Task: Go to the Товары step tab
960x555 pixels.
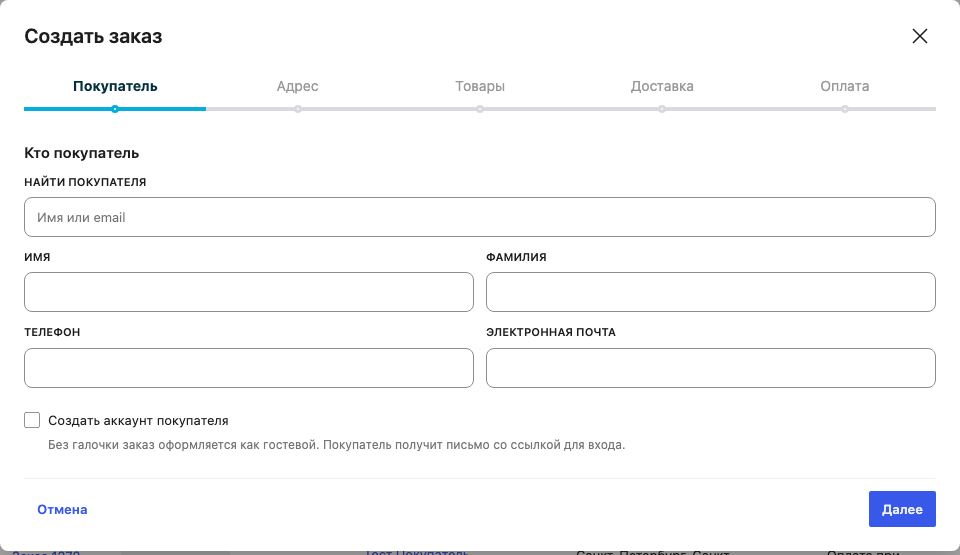Action: tap(480, 86)
